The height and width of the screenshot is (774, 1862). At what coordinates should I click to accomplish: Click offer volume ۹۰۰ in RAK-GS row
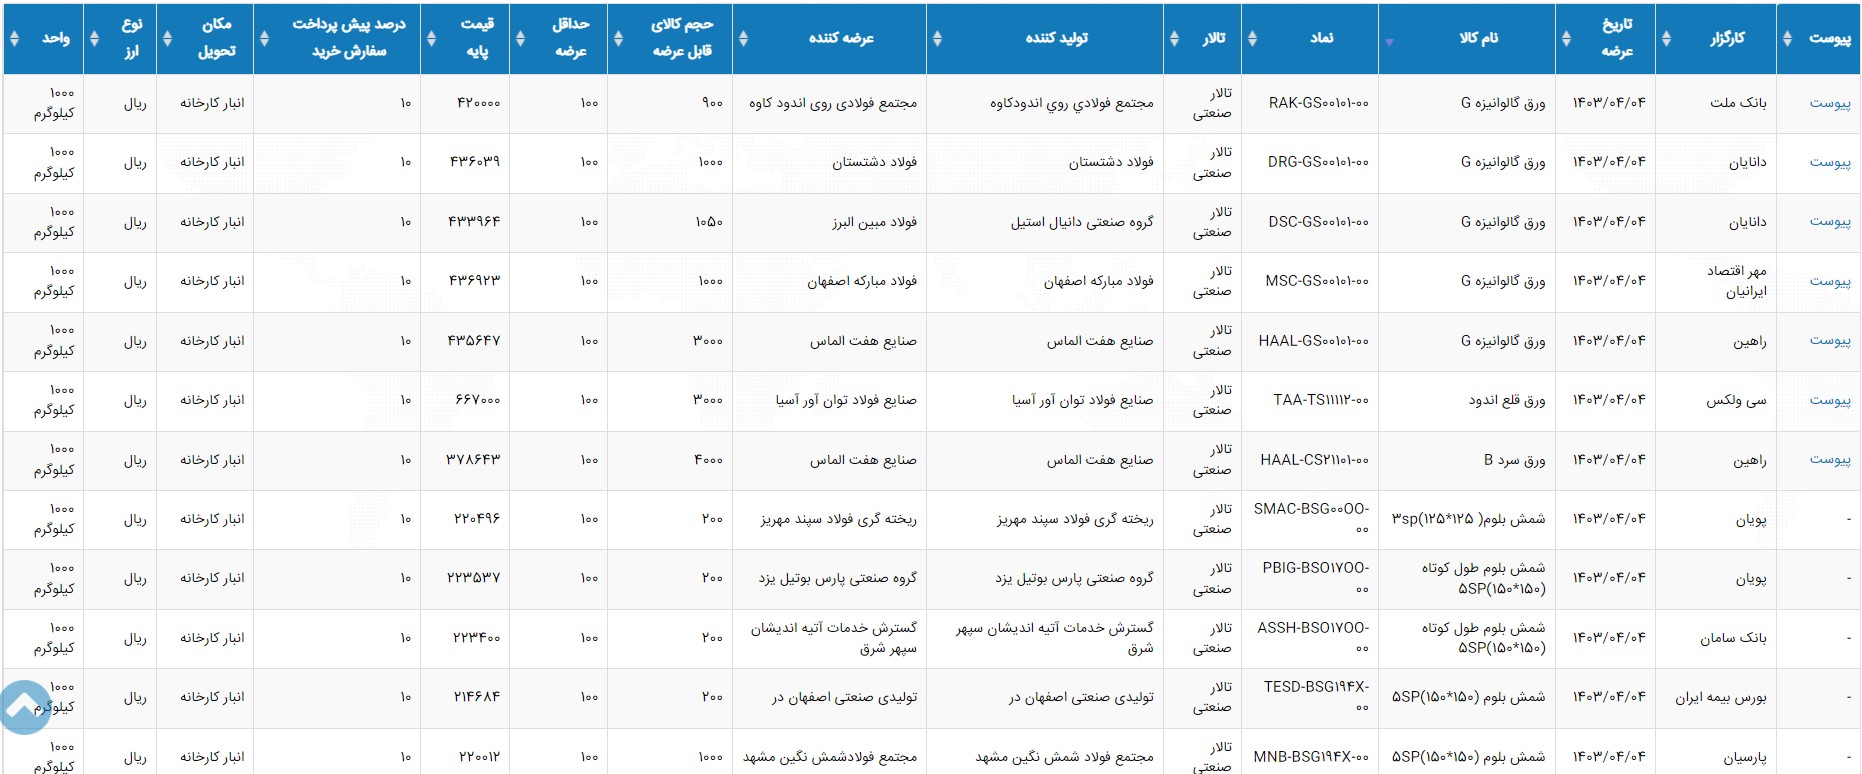pos(712,103)
